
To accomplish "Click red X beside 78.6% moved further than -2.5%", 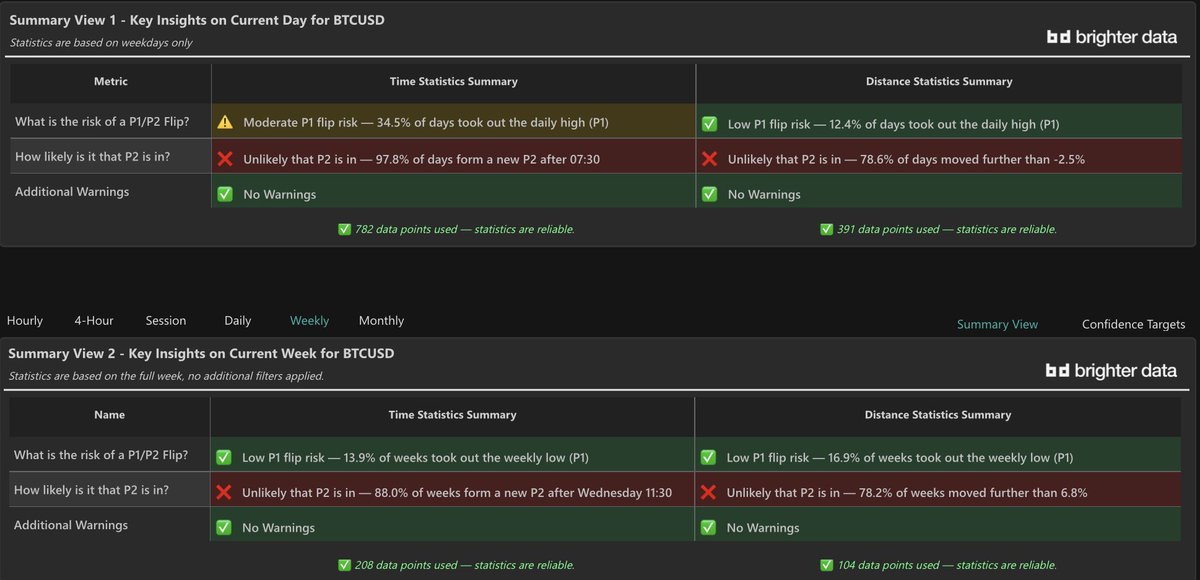I will click(710, 159).
